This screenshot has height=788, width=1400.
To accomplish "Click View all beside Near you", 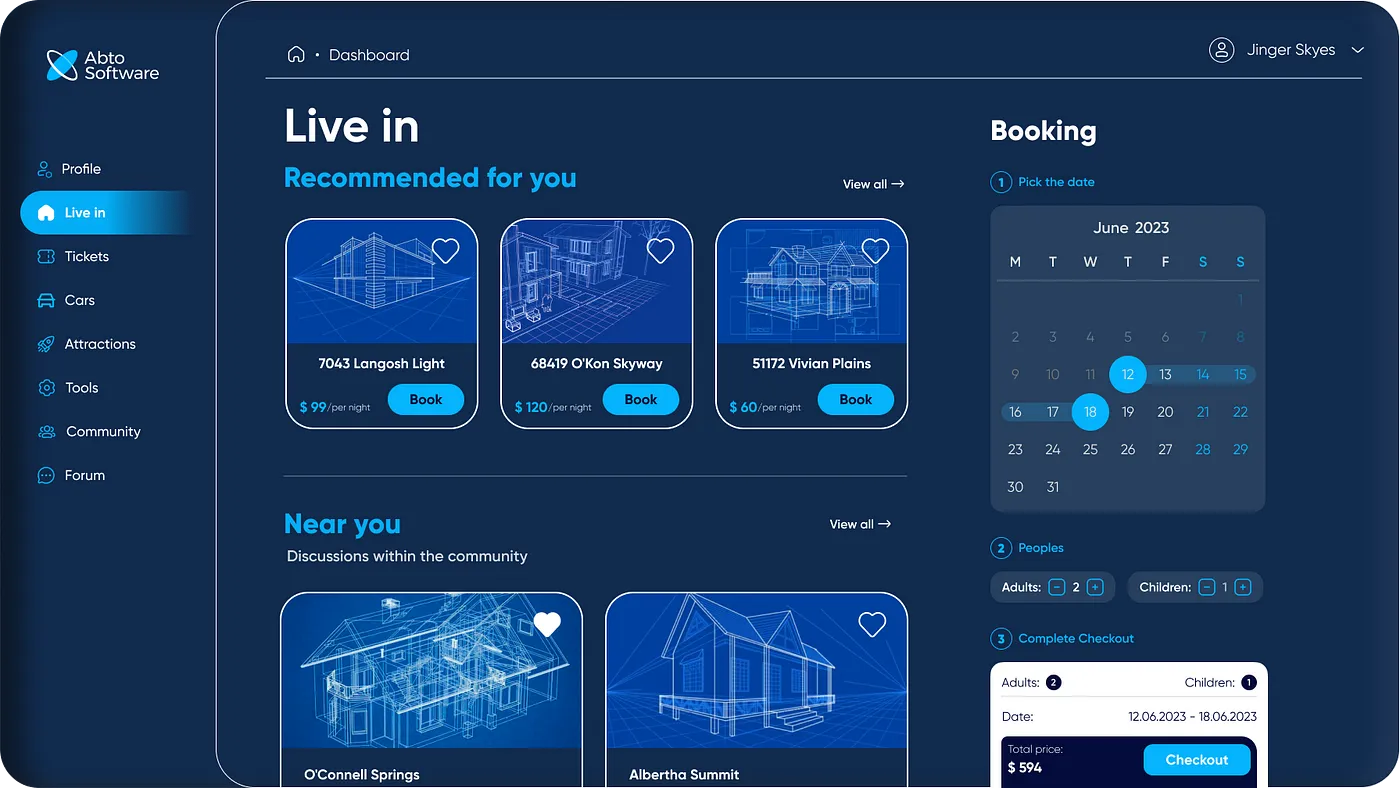I will [859, 523].
